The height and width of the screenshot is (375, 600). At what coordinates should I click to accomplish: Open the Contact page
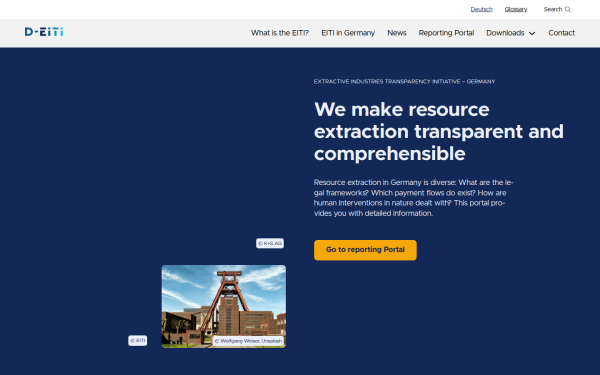pos(561,33)
